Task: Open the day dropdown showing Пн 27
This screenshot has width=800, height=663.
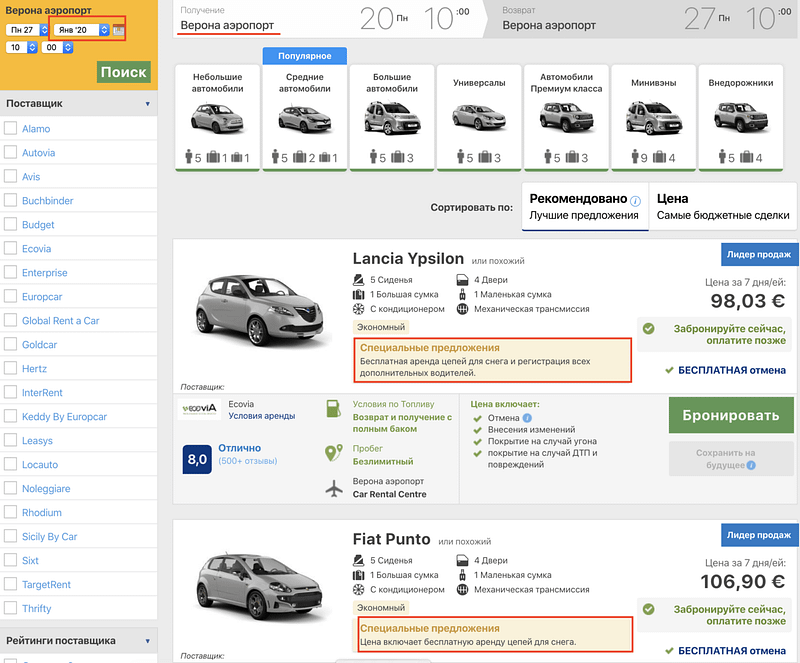Action: [29, 30]
